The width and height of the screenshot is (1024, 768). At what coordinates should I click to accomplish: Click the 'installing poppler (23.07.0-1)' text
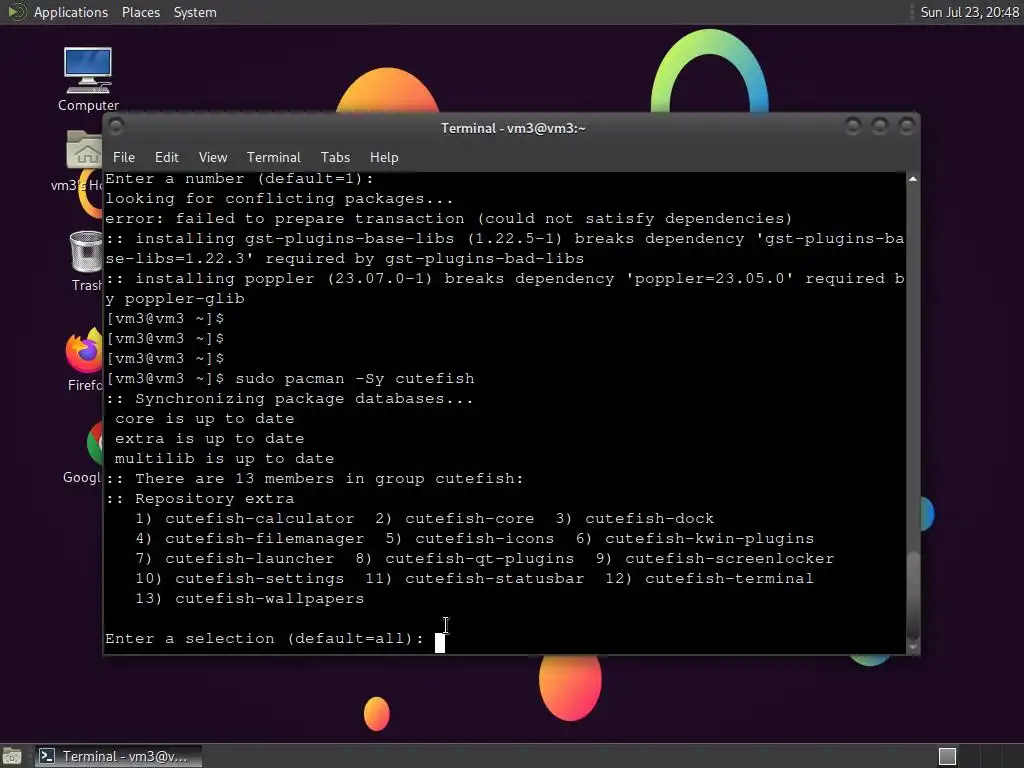point(283,279)
